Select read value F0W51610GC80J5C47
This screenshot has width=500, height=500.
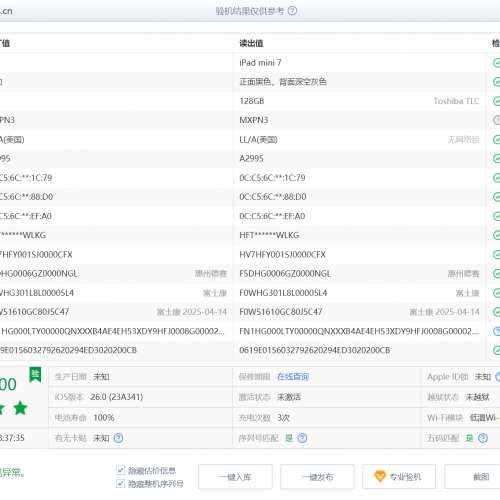coord(281,312)
